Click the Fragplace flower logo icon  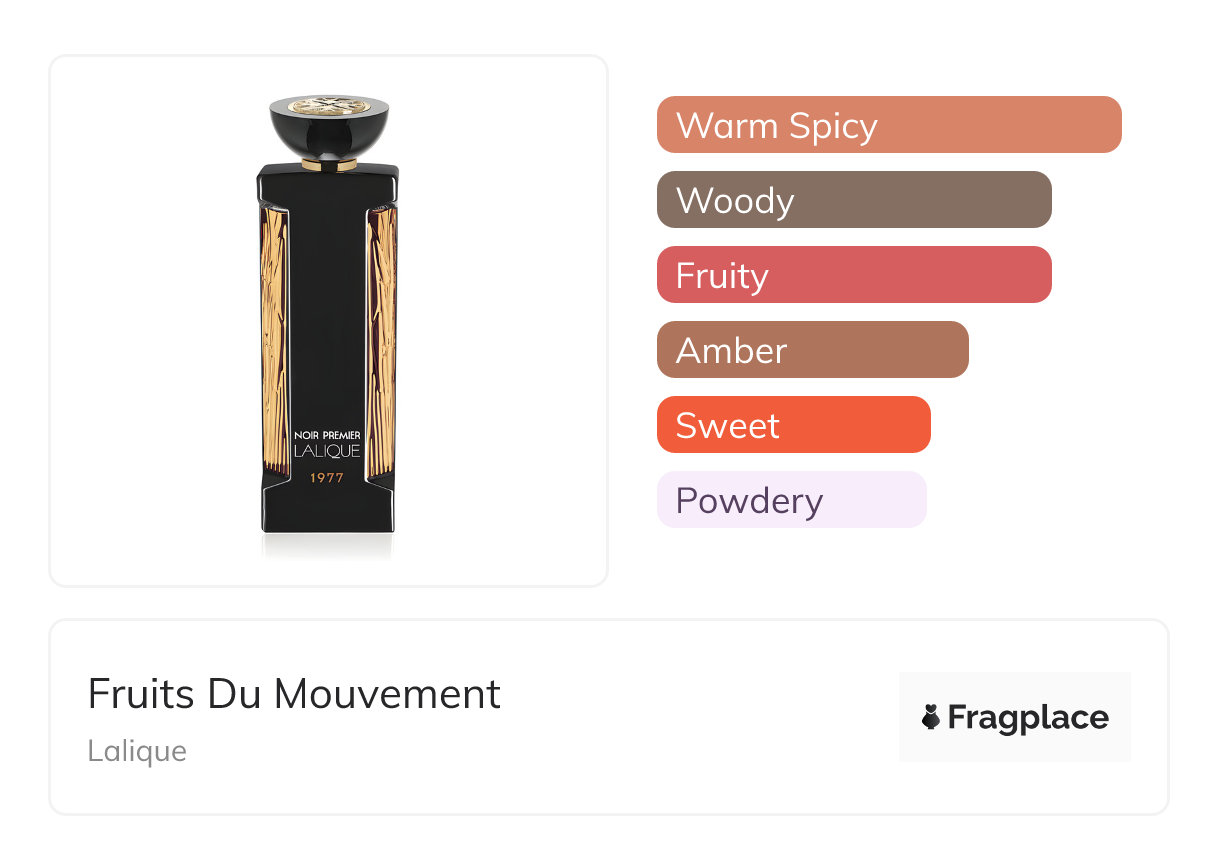click(931, 718)
